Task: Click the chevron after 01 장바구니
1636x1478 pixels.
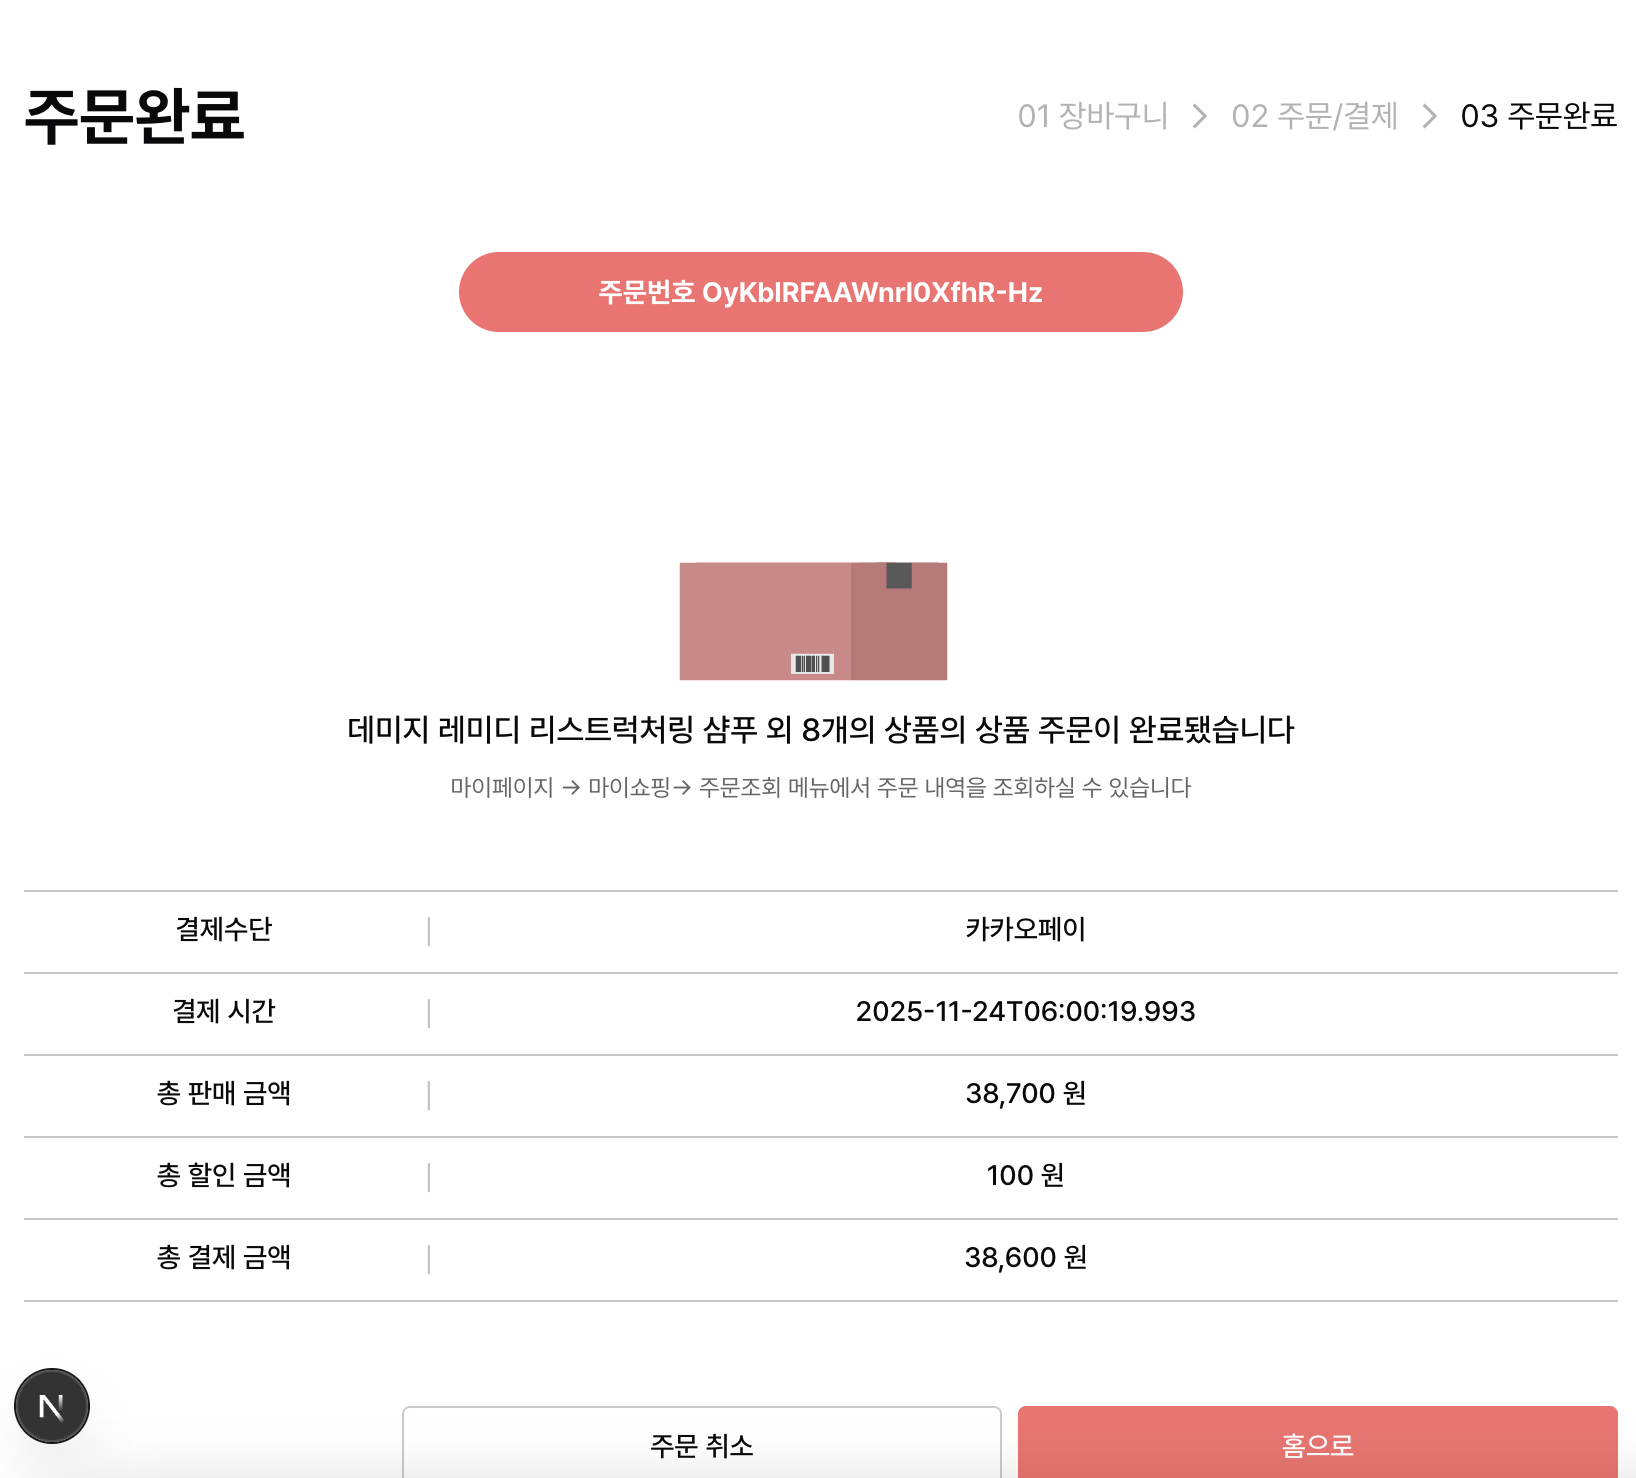Action: [x=1197, y=117]
